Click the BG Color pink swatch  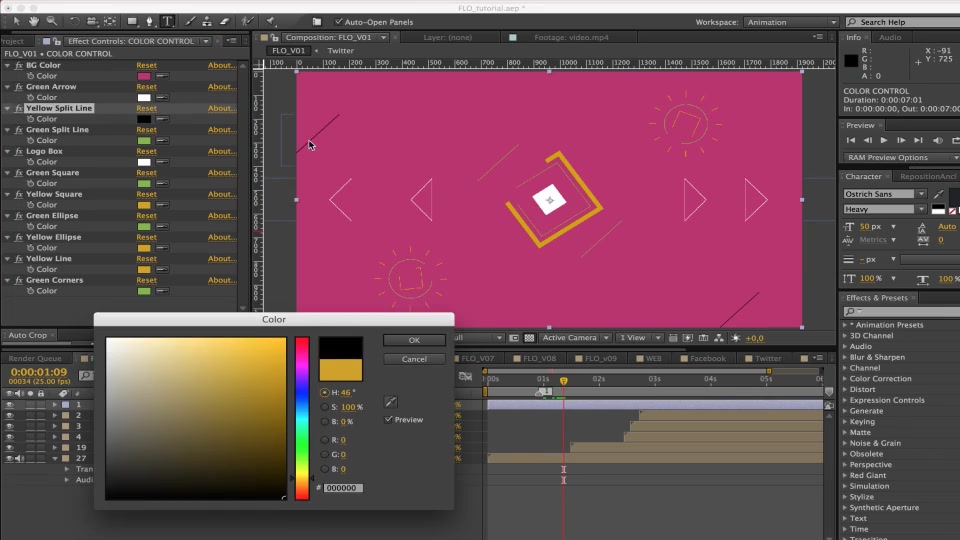[144, 76]
